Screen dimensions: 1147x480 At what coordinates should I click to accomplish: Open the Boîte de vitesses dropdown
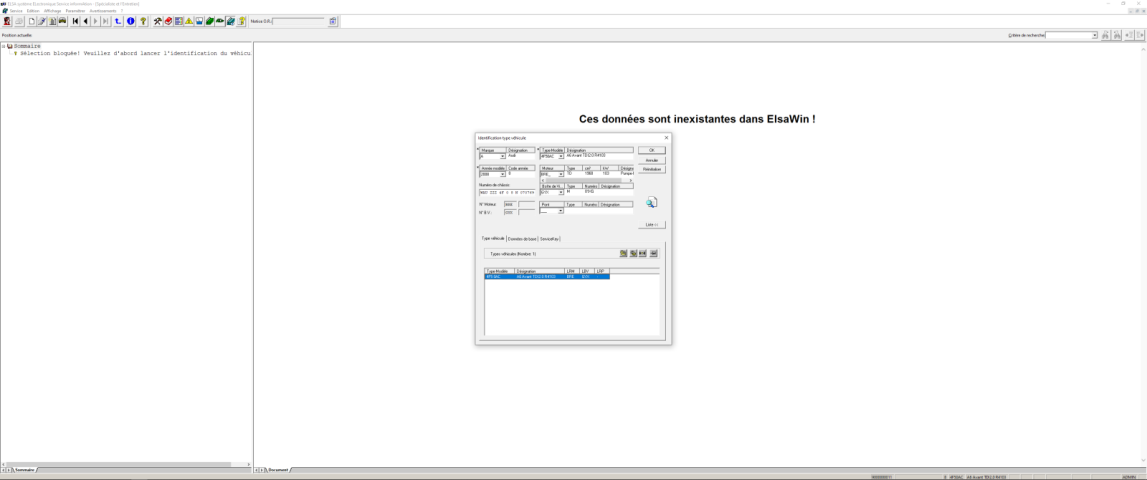561,192
